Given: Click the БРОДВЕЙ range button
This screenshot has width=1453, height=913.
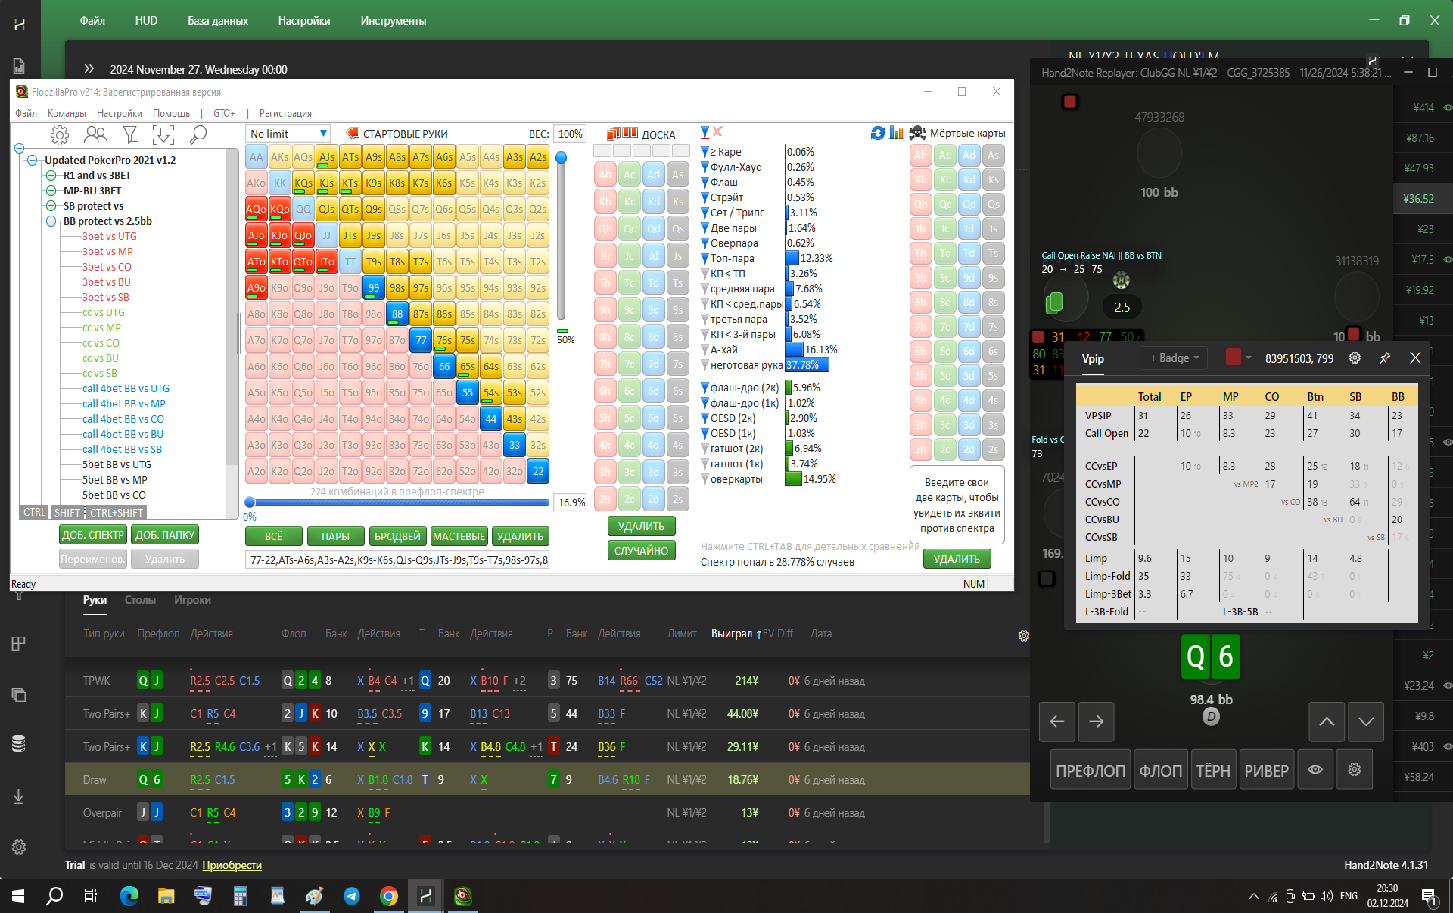Looking at the screenshot, I should (397, 536).
